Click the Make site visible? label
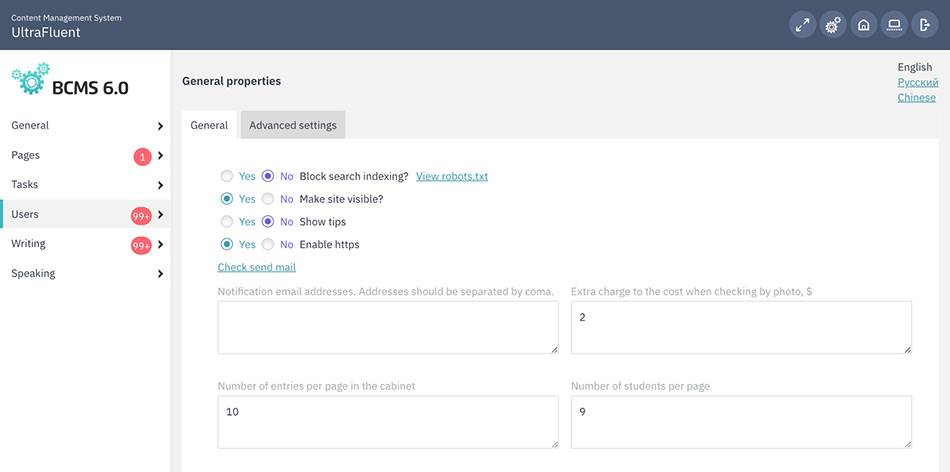950x472 pixels. (x=342, y=199)
